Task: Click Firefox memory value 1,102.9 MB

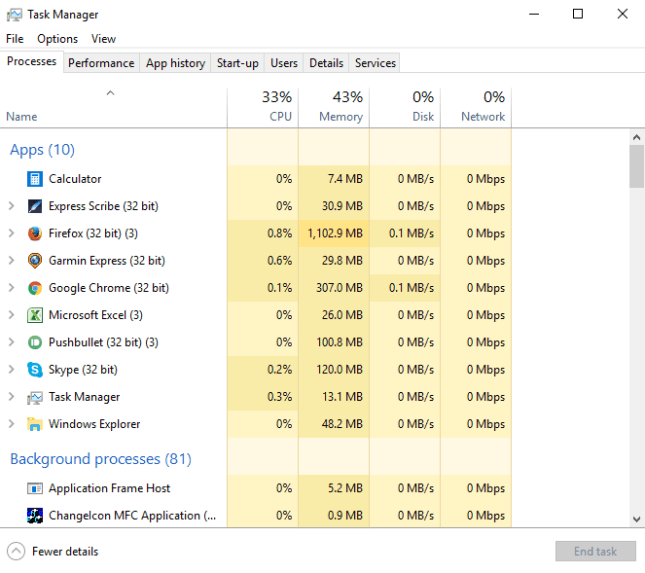Action: coord(335,233)
